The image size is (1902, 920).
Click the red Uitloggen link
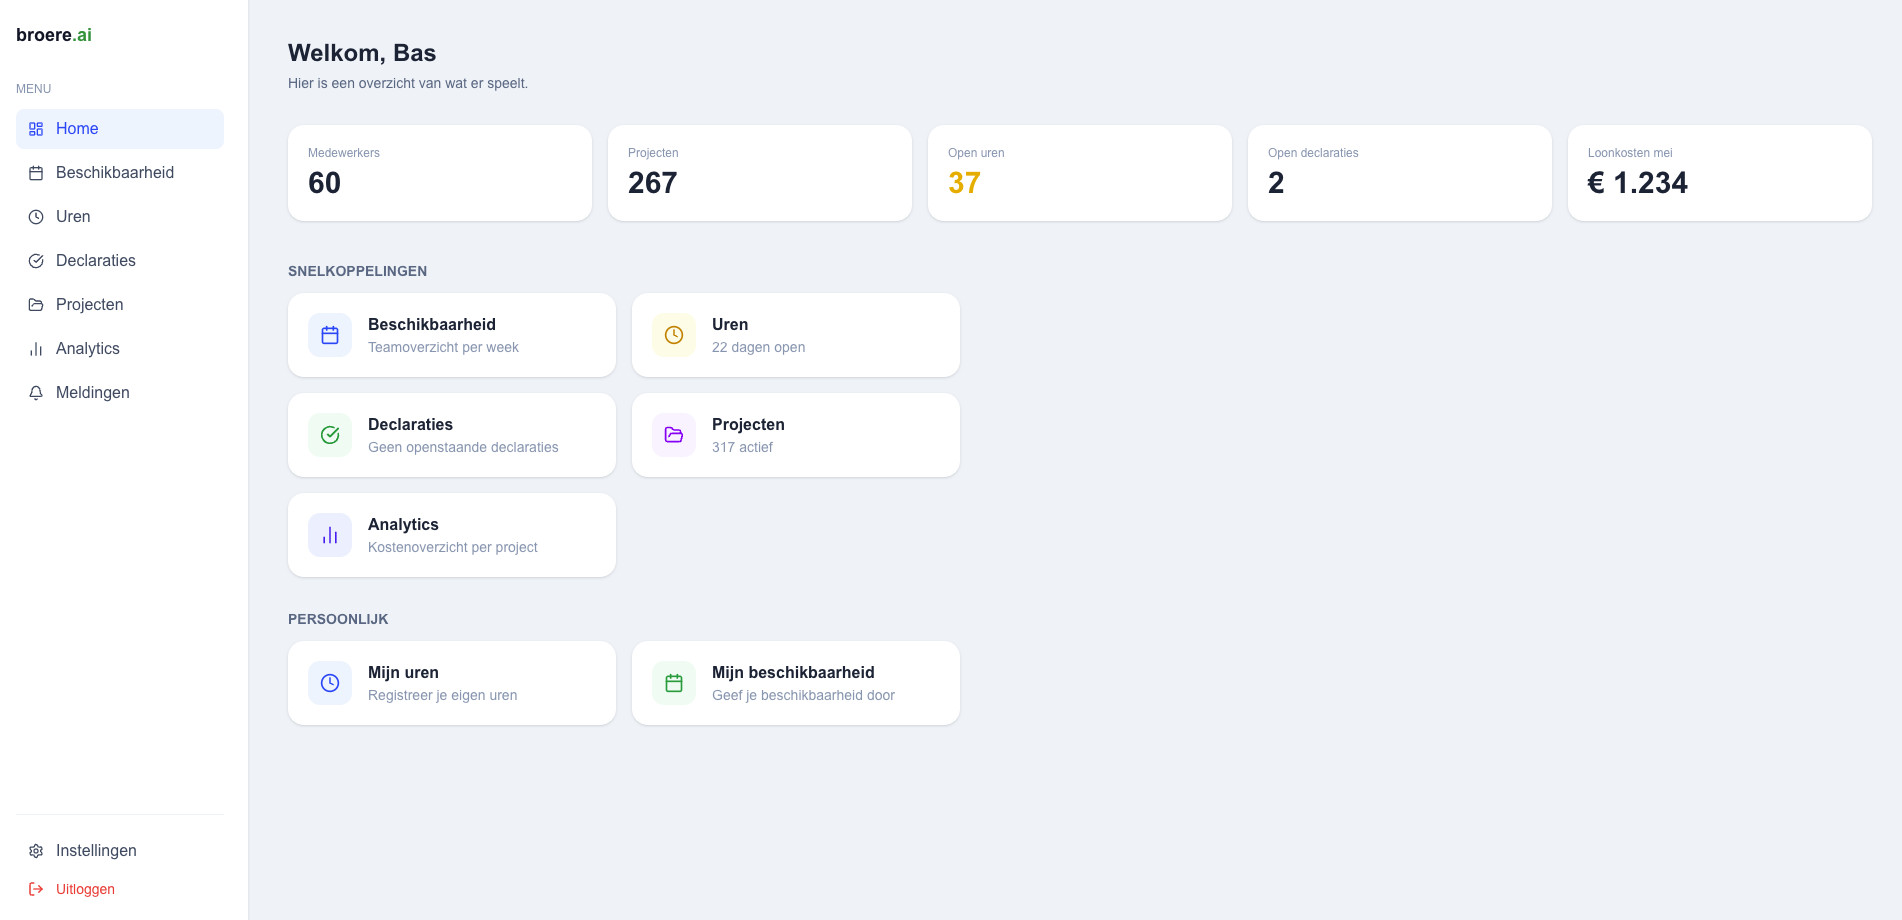click(85, 889)
